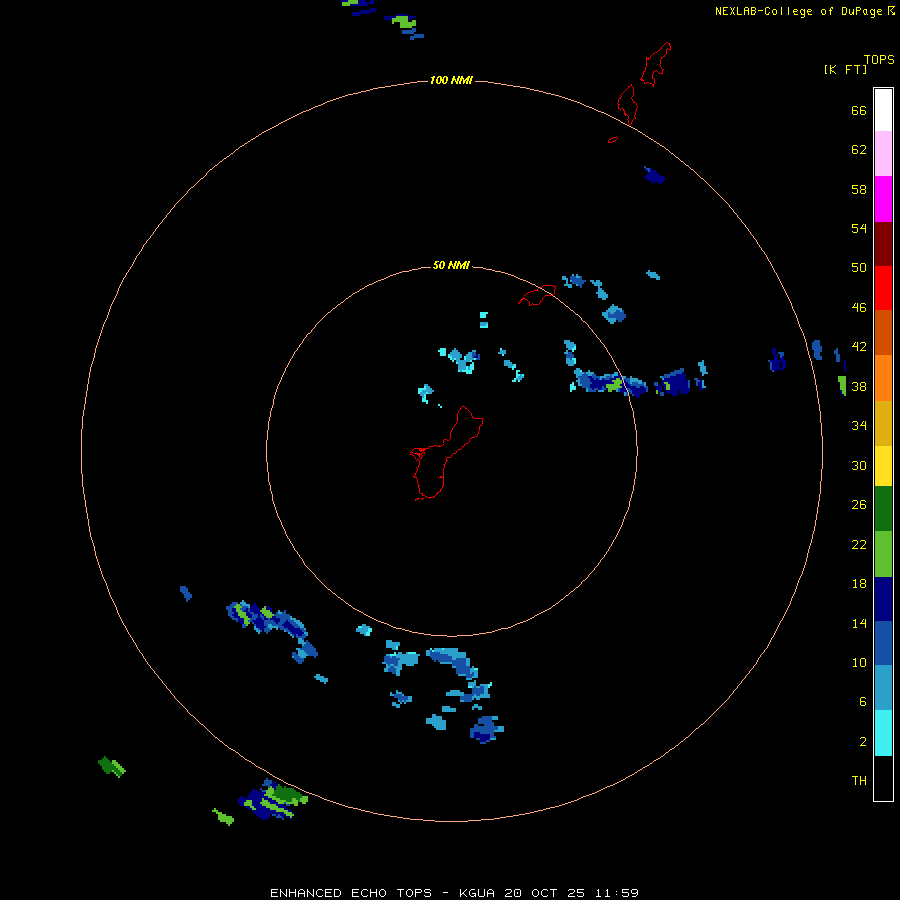
Task: Click the 2 legend value
Action: 863,741
